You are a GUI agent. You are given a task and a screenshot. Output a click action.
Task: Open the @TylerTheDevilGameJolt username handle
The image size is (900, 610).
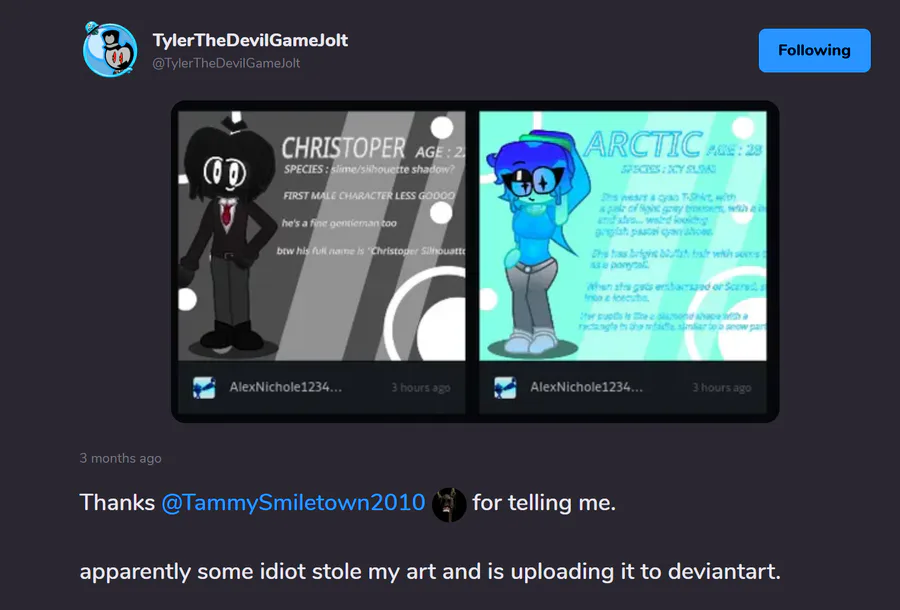tap(226, 63)
